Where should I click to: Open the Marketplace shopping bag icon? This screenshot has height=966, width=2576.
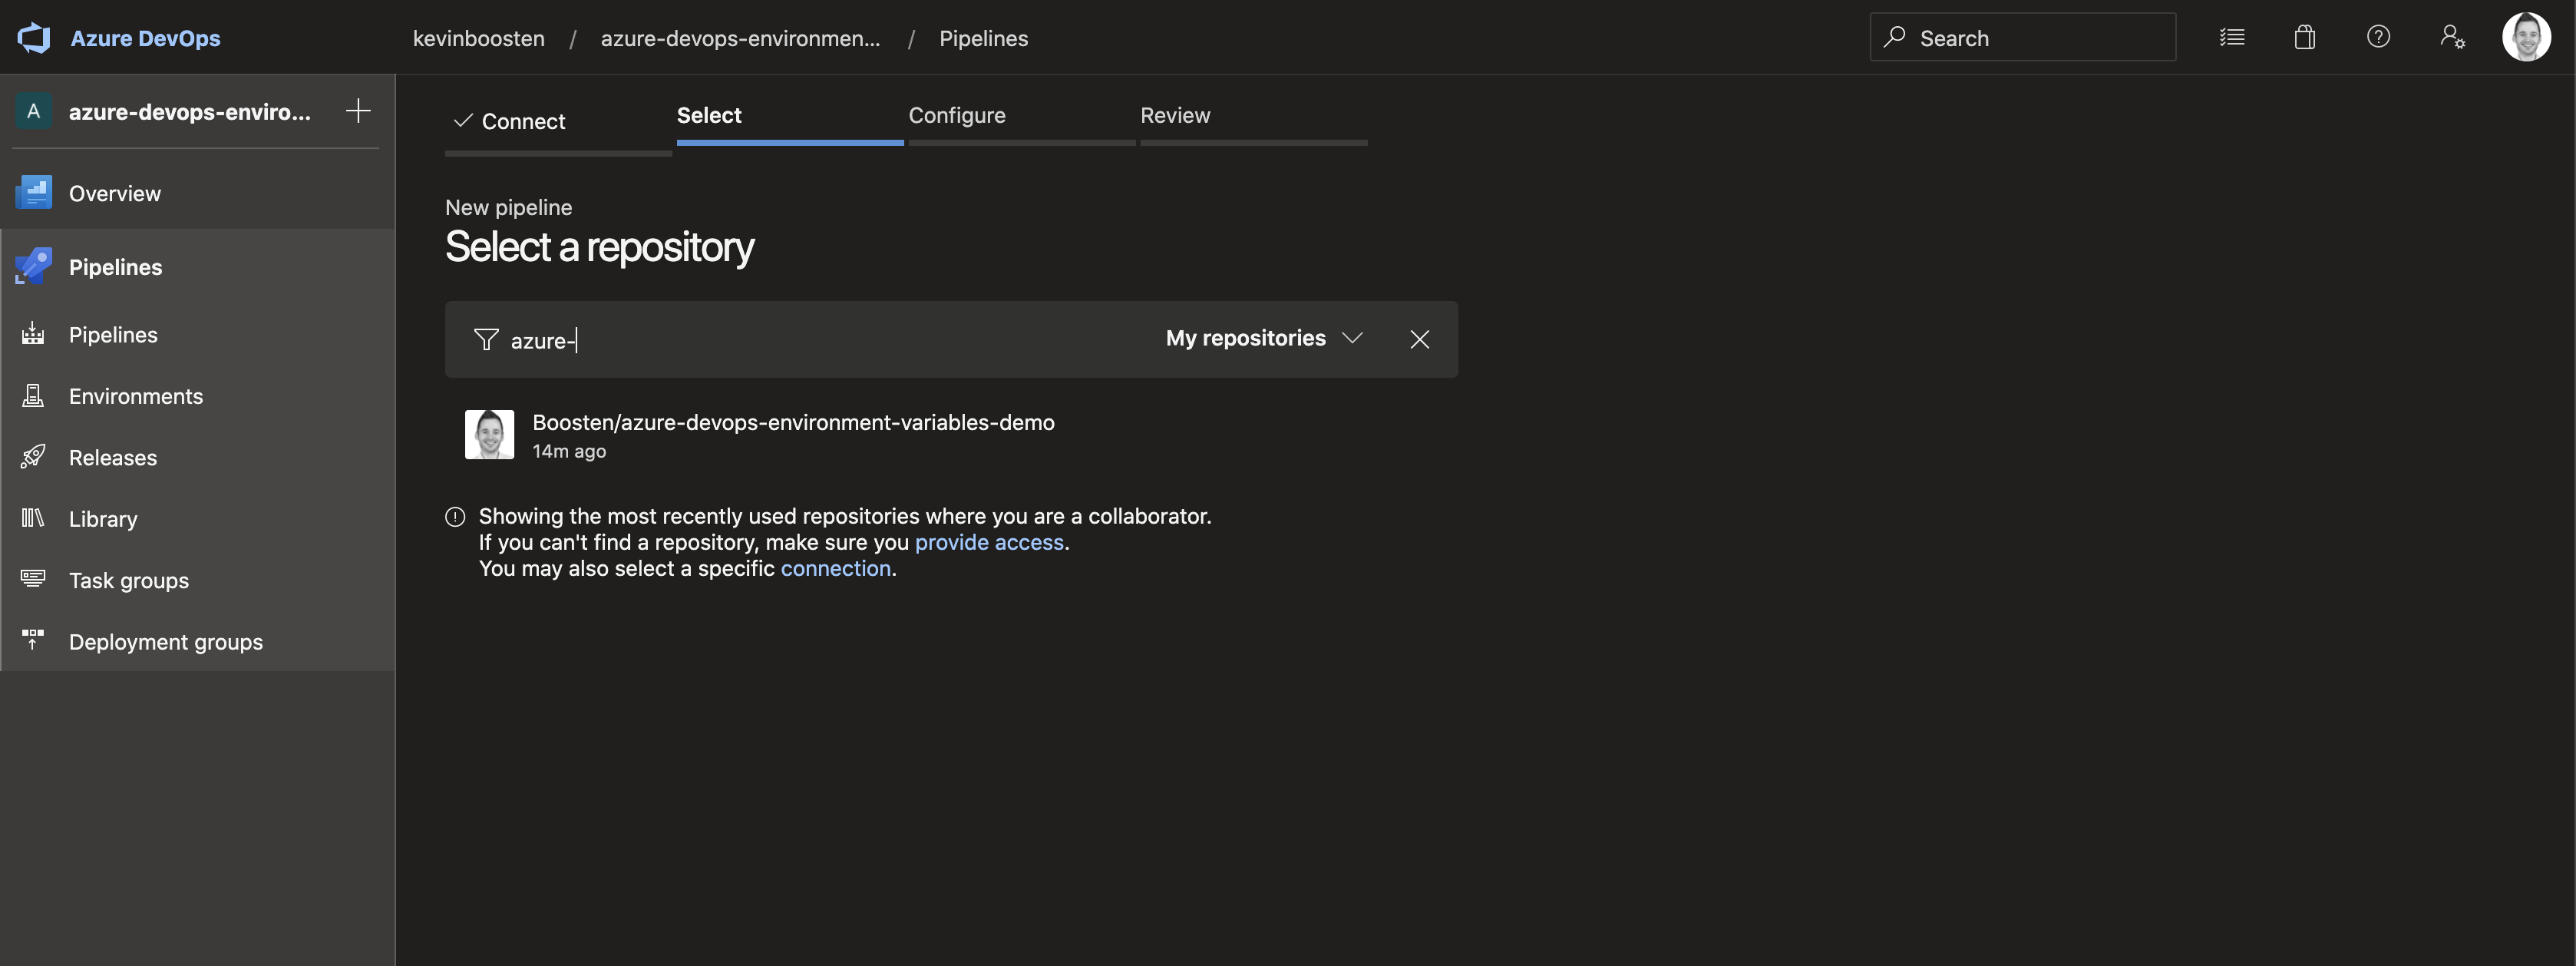(x=2304, y=37)
